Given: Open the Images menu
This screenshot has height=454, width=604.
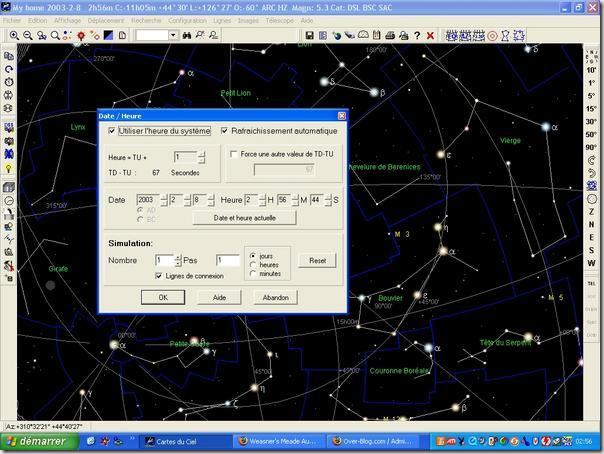Looking at the screenshot, I should 248,20.
